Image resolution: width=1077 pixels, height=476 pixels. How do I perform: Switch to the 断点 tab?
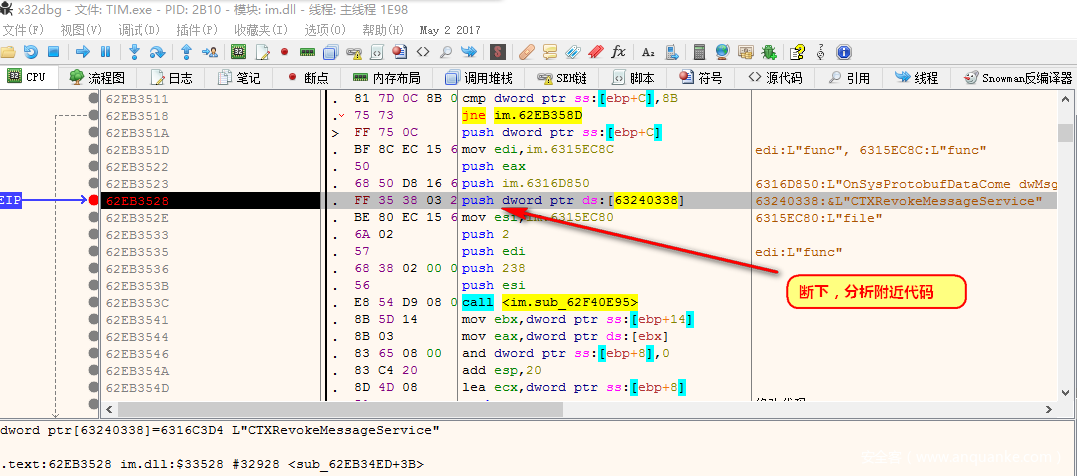pyautogui.click(x=307, y=77)
